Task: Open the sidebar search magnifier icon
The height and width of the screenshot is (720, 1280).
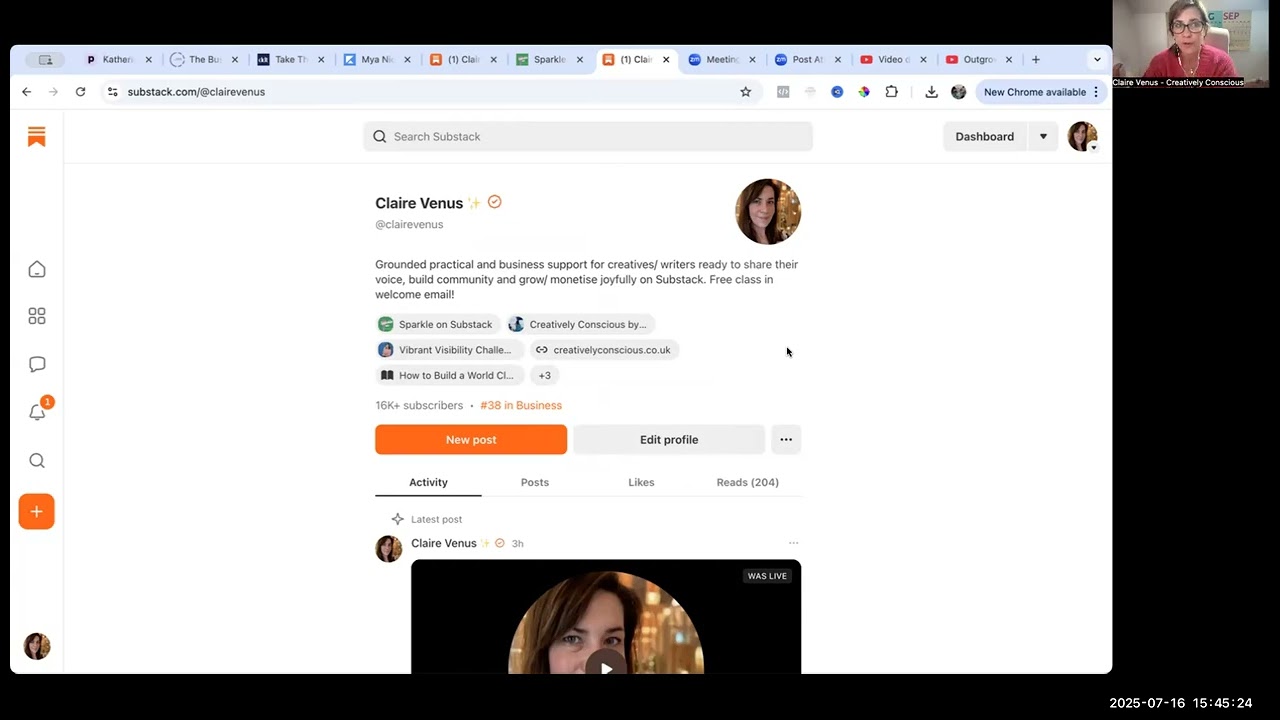Action: click(x=37, y=461)
